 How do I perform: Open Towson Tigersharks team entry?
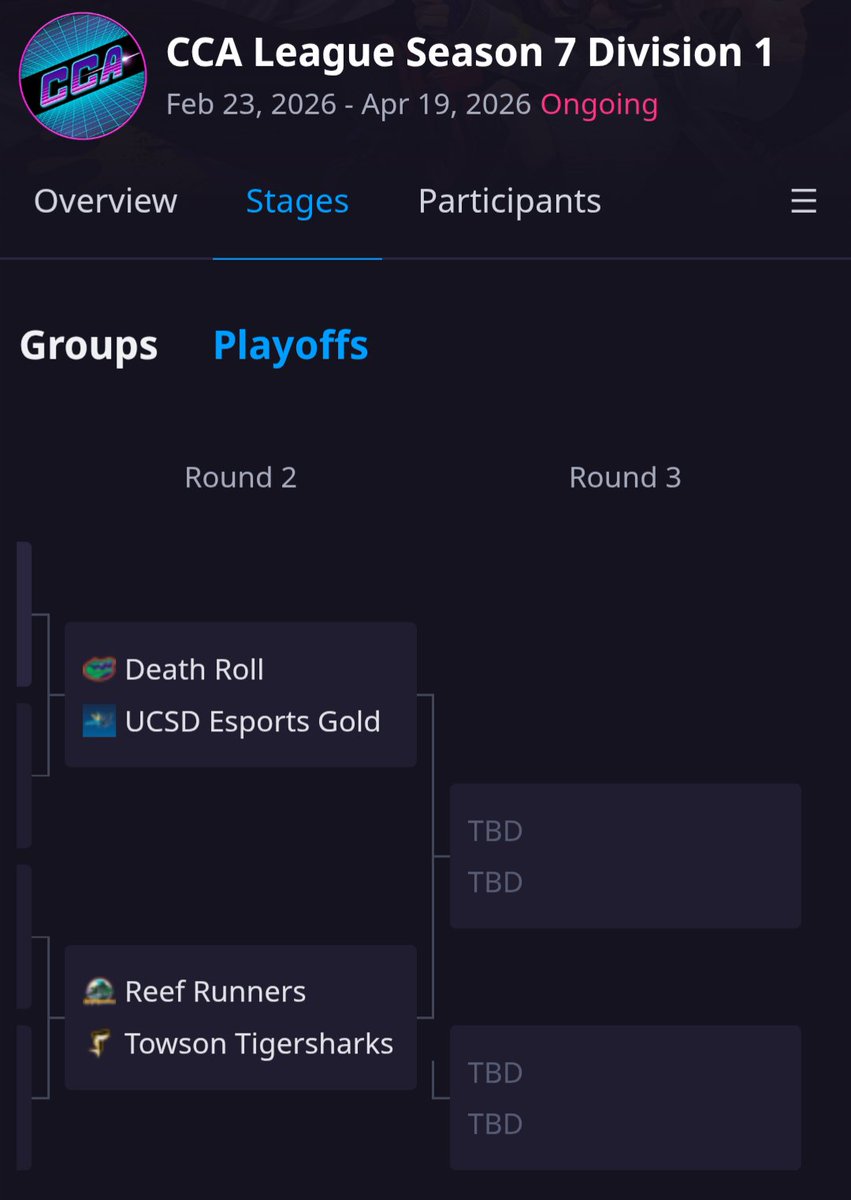(x=241, y=1043)
